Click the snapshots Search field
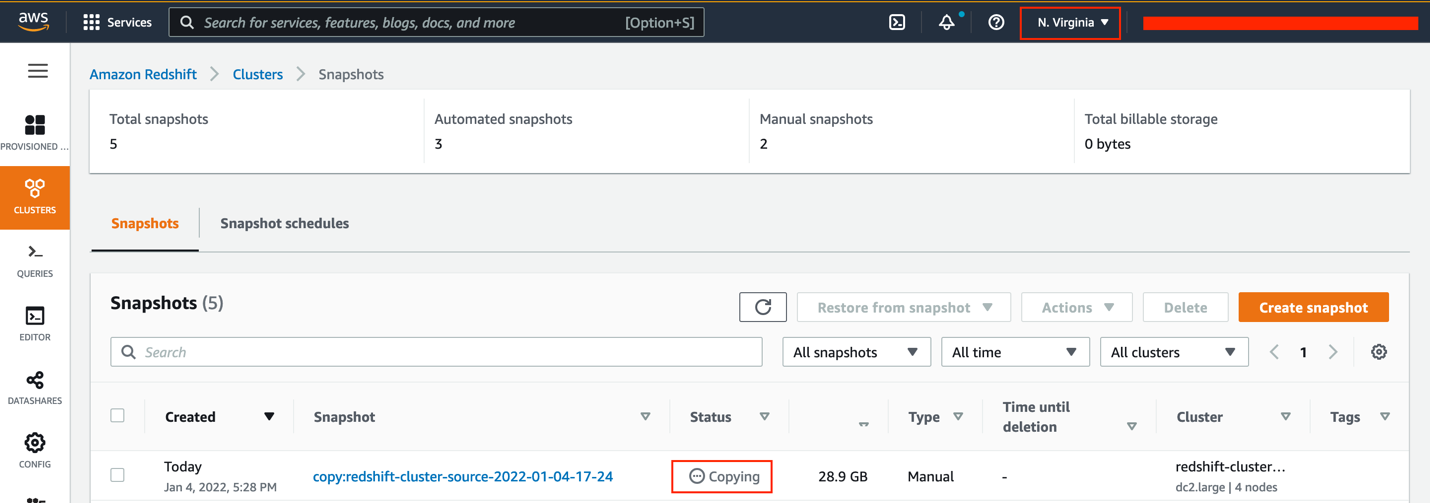 tap(436, 352)
